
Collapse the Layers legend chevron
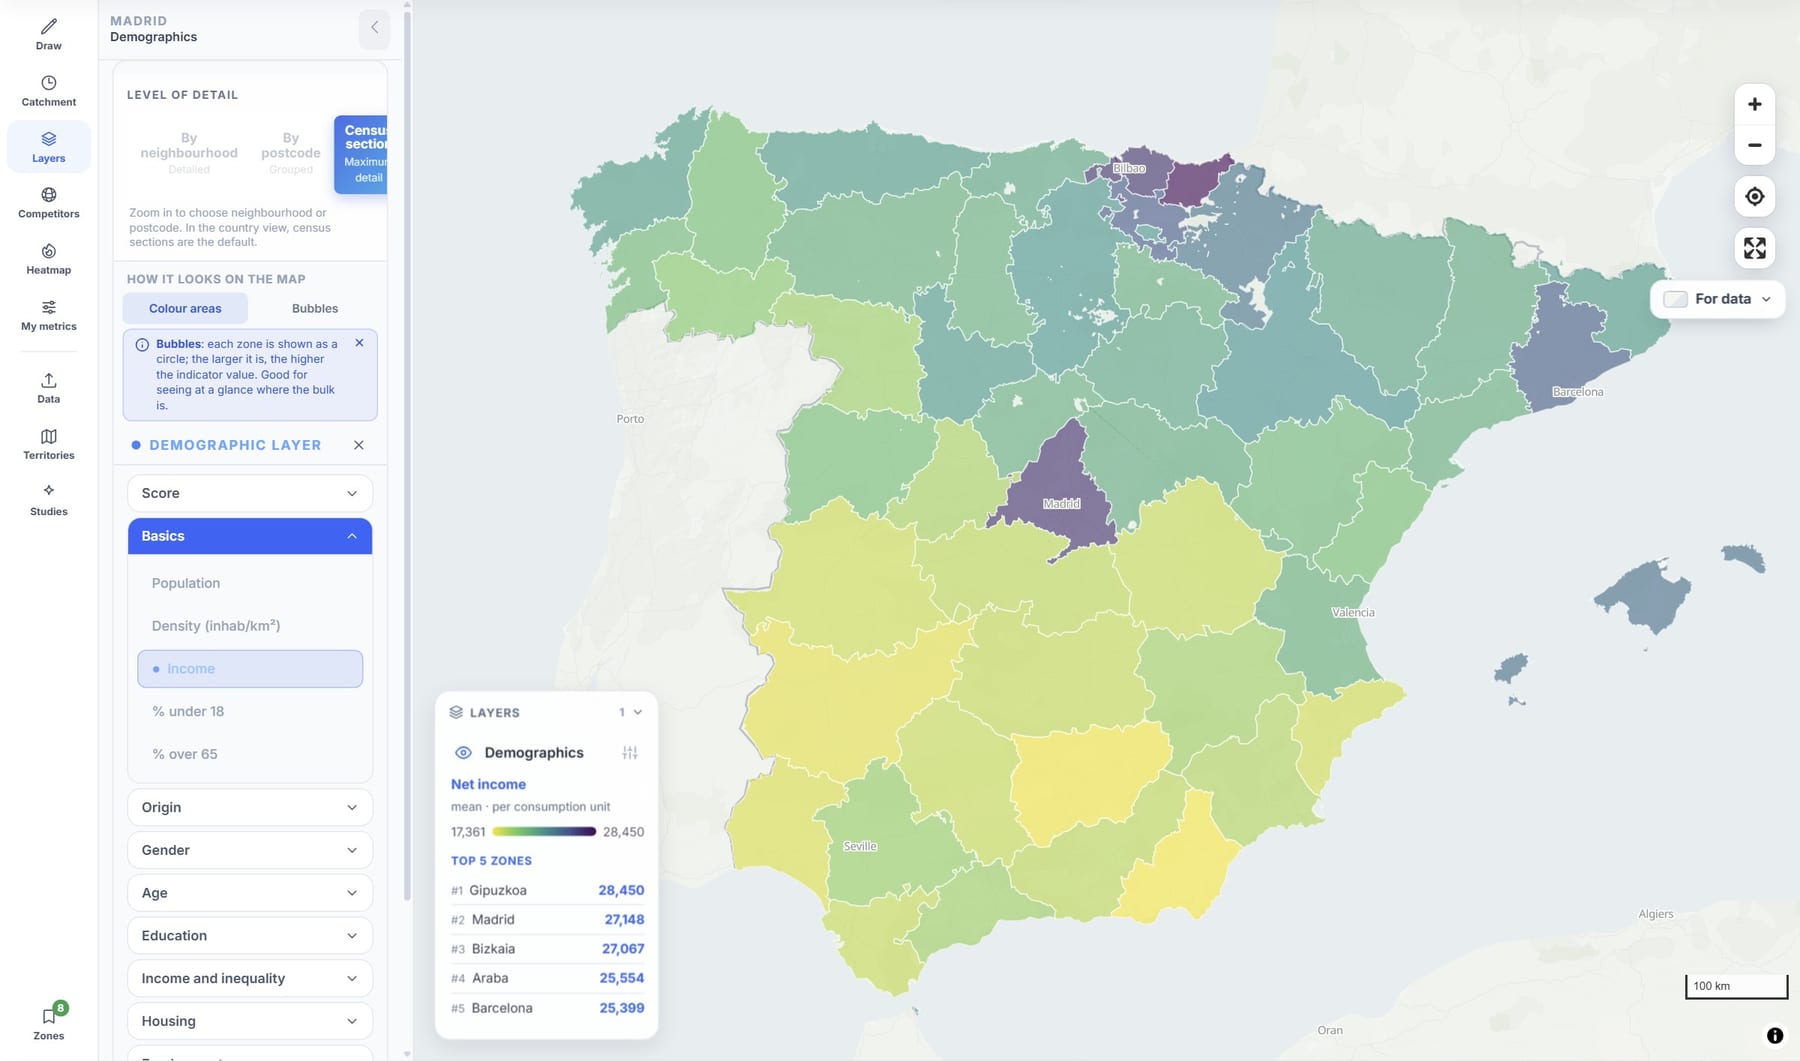click(x=637, y=712)
